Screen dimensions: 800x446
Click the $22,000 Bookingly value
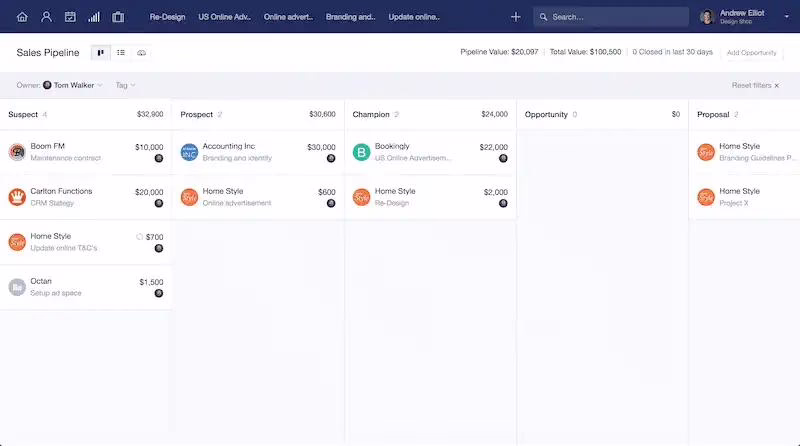(493, 147)
